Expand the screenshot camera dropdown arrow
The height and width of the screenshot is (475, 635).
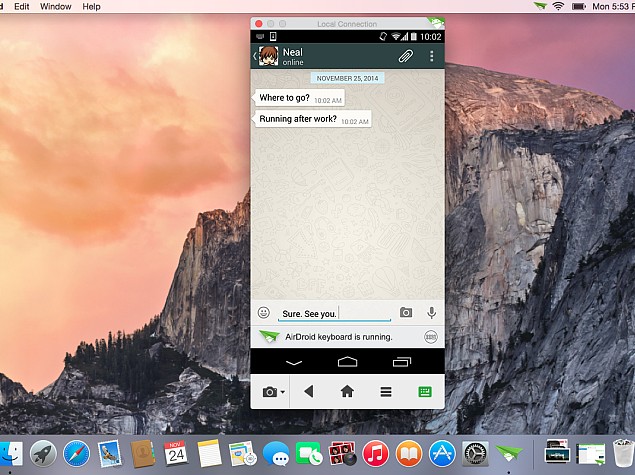(283, 393)
